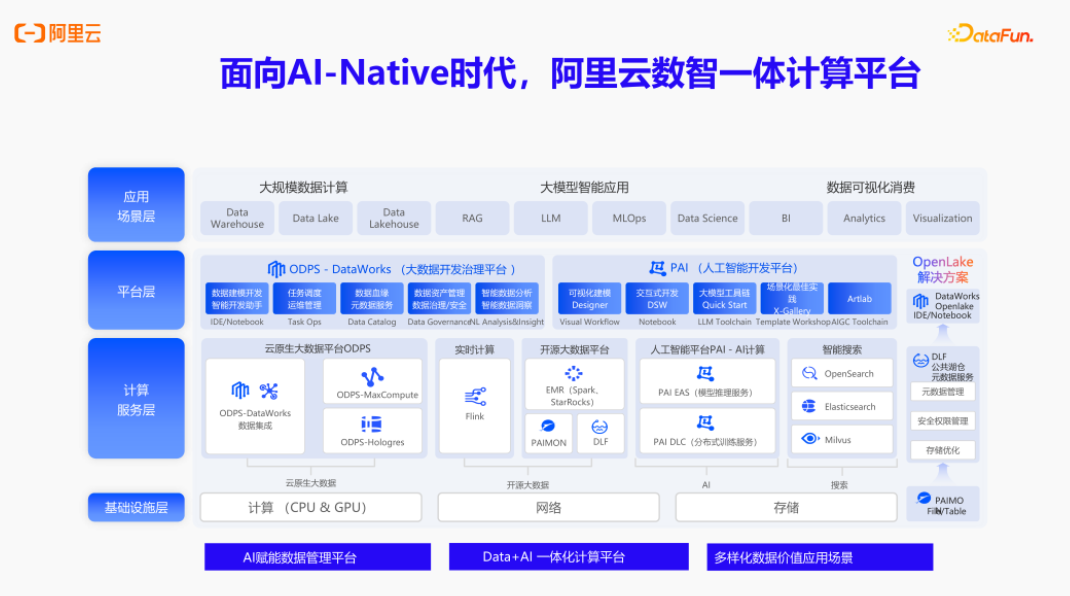Click the EMR (Spark, StarRocks) icon
The width and height of the screenshot is (1070, 596).
(x=573, y=373)
